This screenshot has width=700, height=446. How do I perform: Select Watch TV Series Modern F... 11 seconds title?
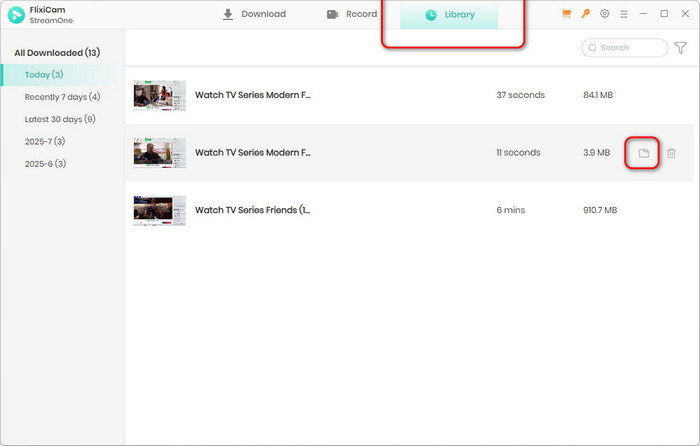253,153
